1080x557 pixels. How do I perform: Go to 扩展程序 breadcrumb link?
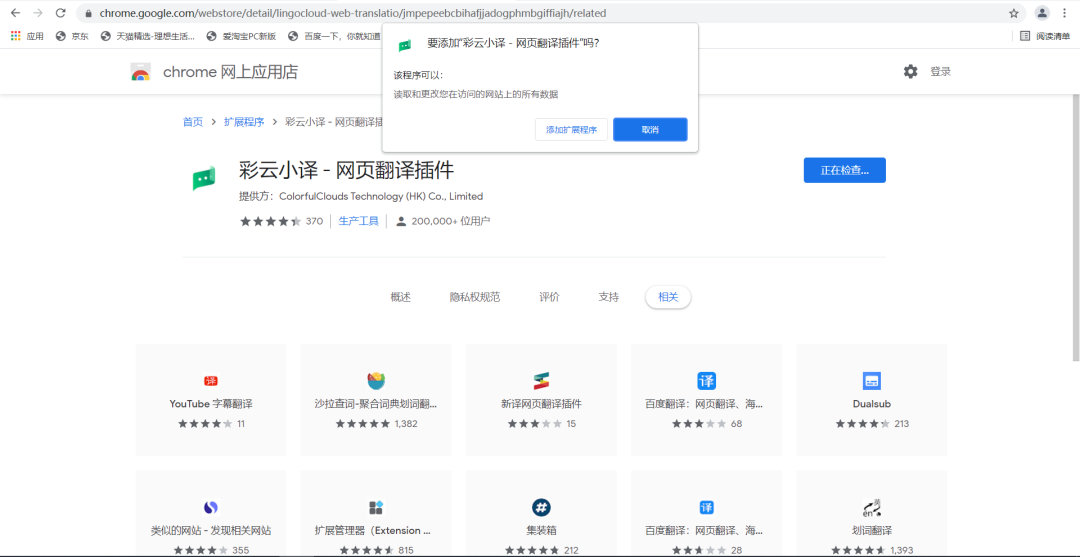pos(244,122)
